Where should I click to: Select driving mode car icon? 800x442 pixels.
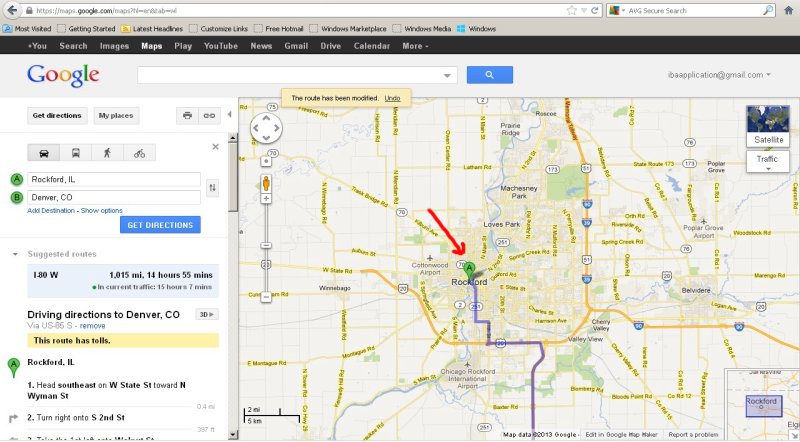43,153
